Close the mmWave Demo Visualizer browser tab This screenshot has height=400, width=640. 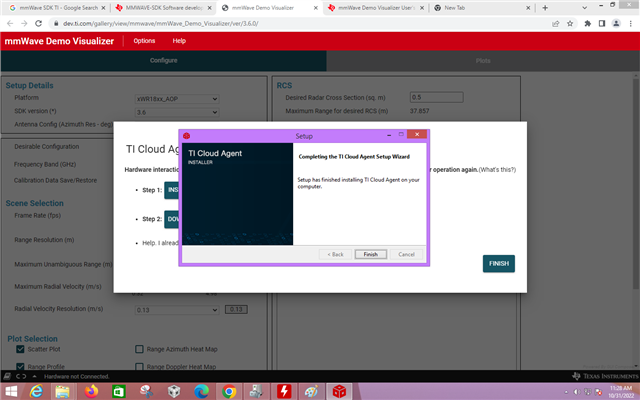[x=316, y=8]
